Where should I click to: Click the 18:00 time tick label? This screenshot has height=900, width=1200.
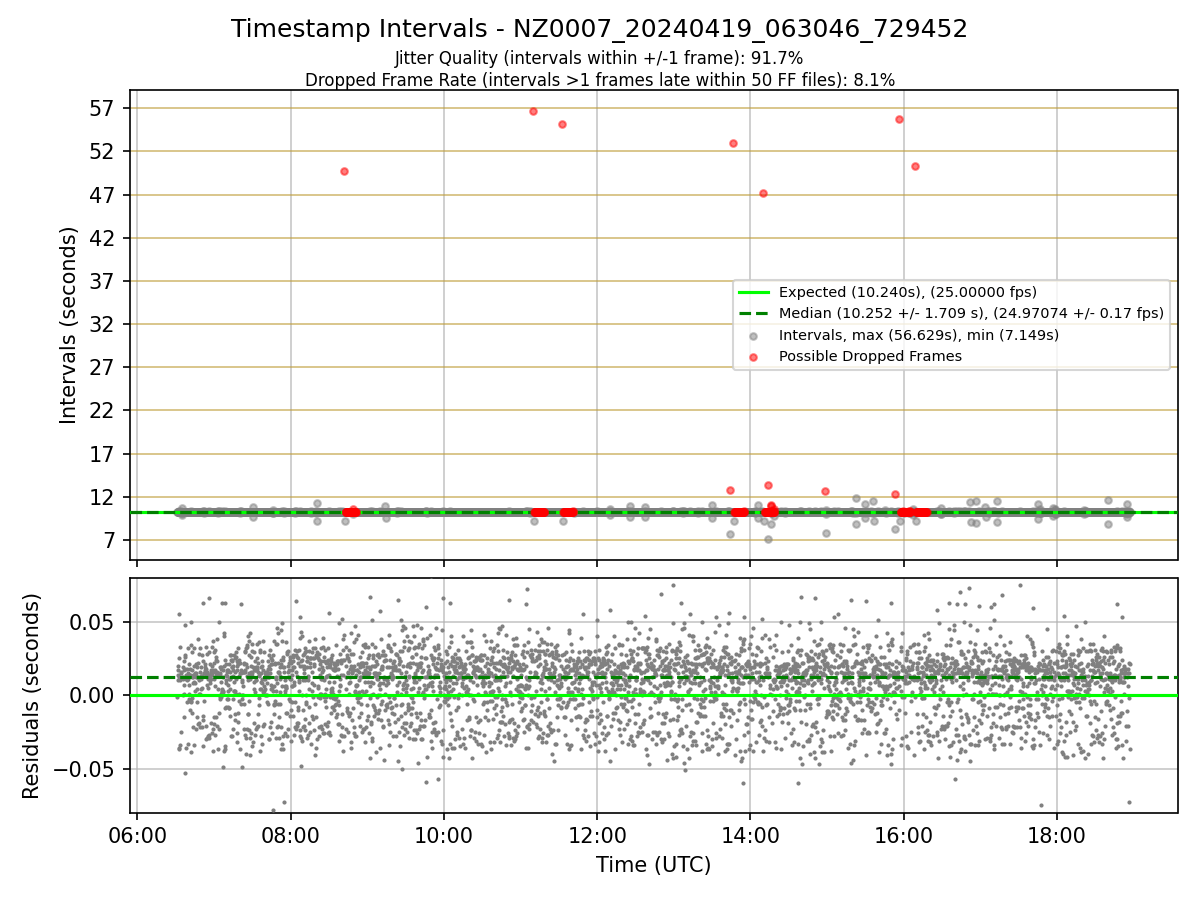1057,835
